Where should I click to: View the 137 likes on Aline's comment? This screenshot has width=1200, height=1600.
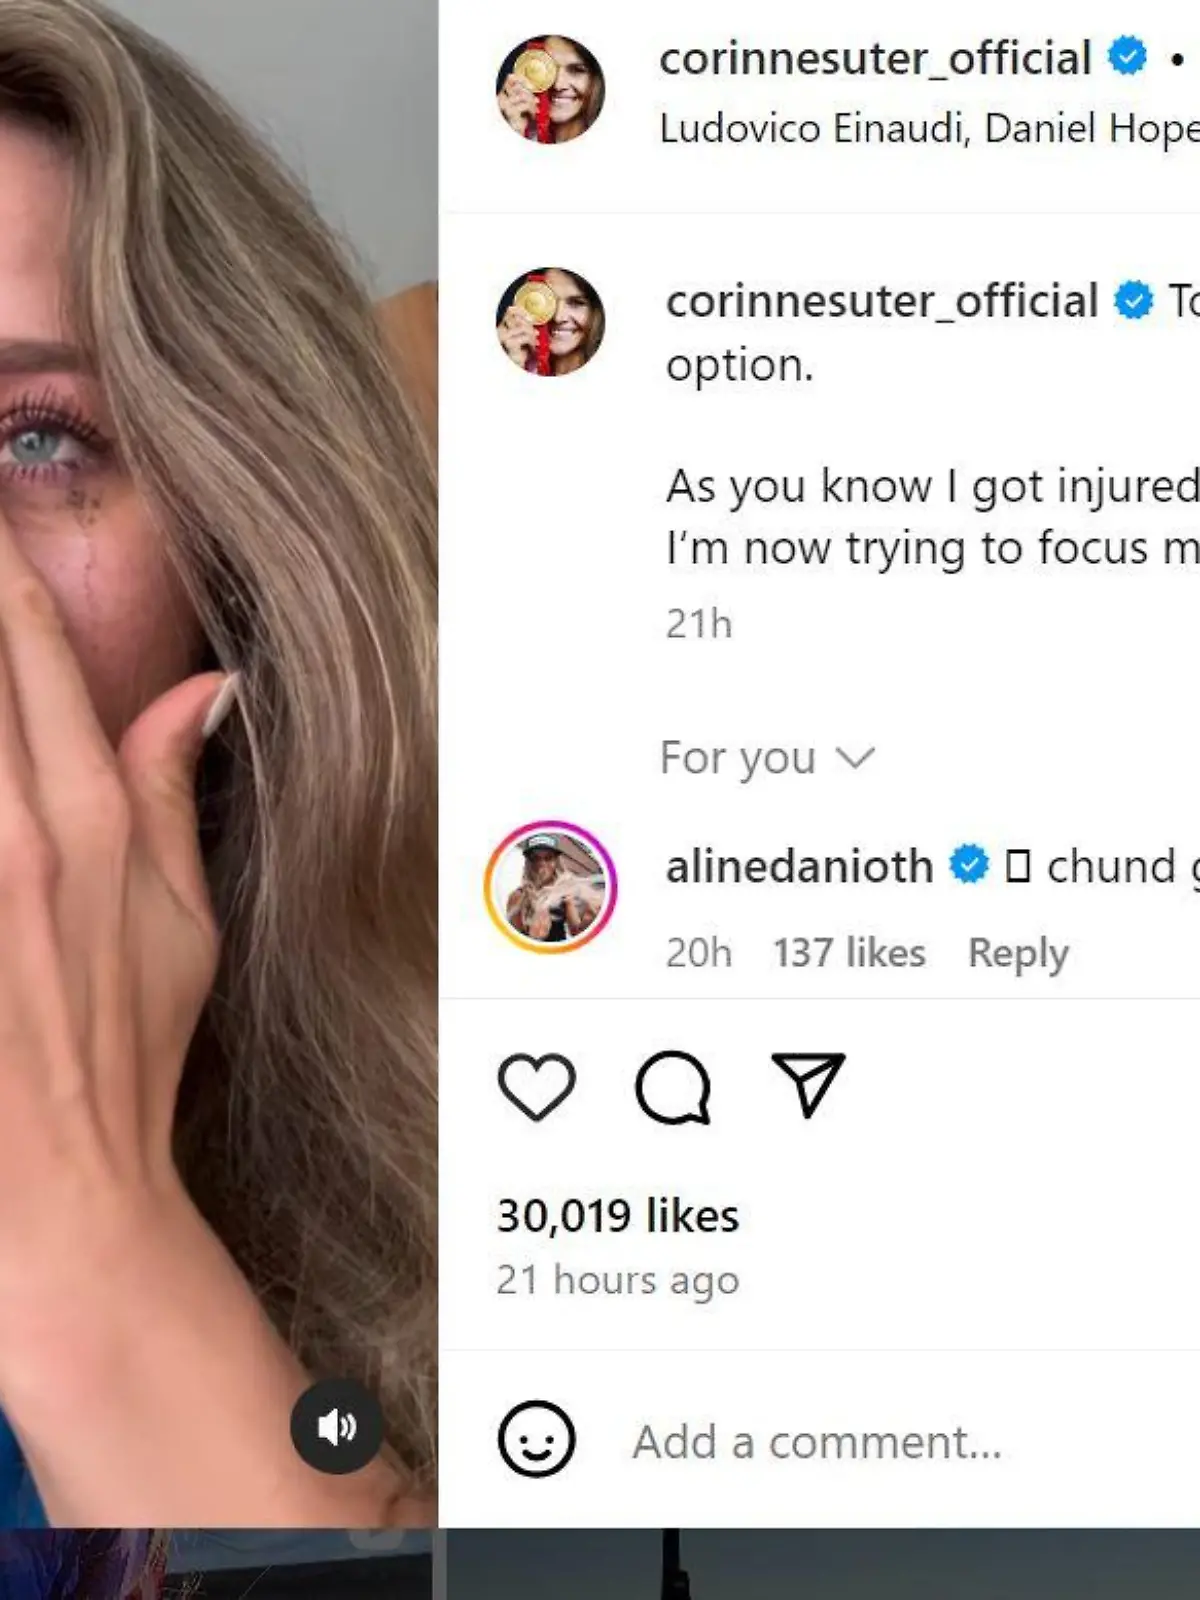point(848,952)
